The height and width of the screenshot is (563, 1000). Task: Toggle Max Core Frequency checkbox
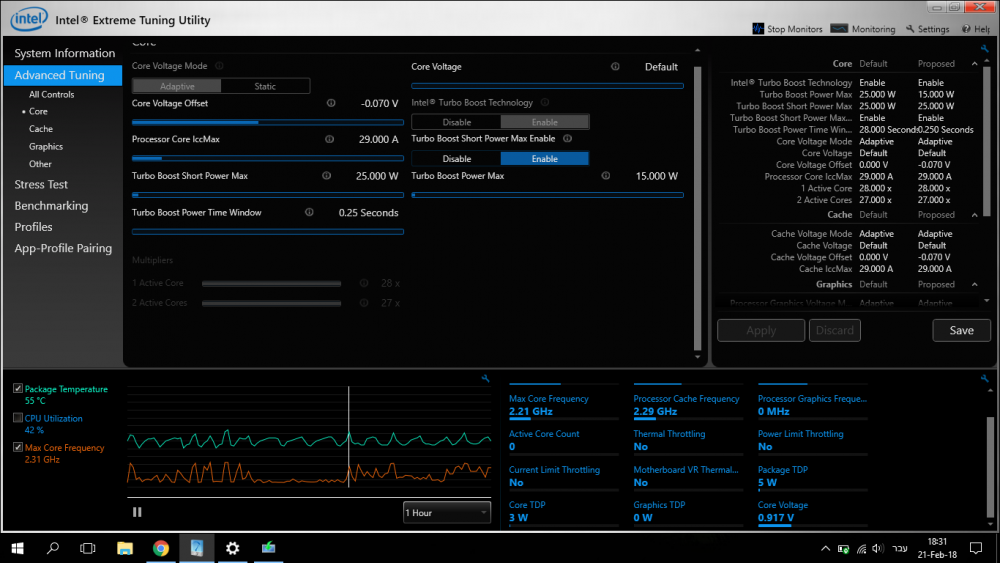pyautogui.click(x=18, y=447)
